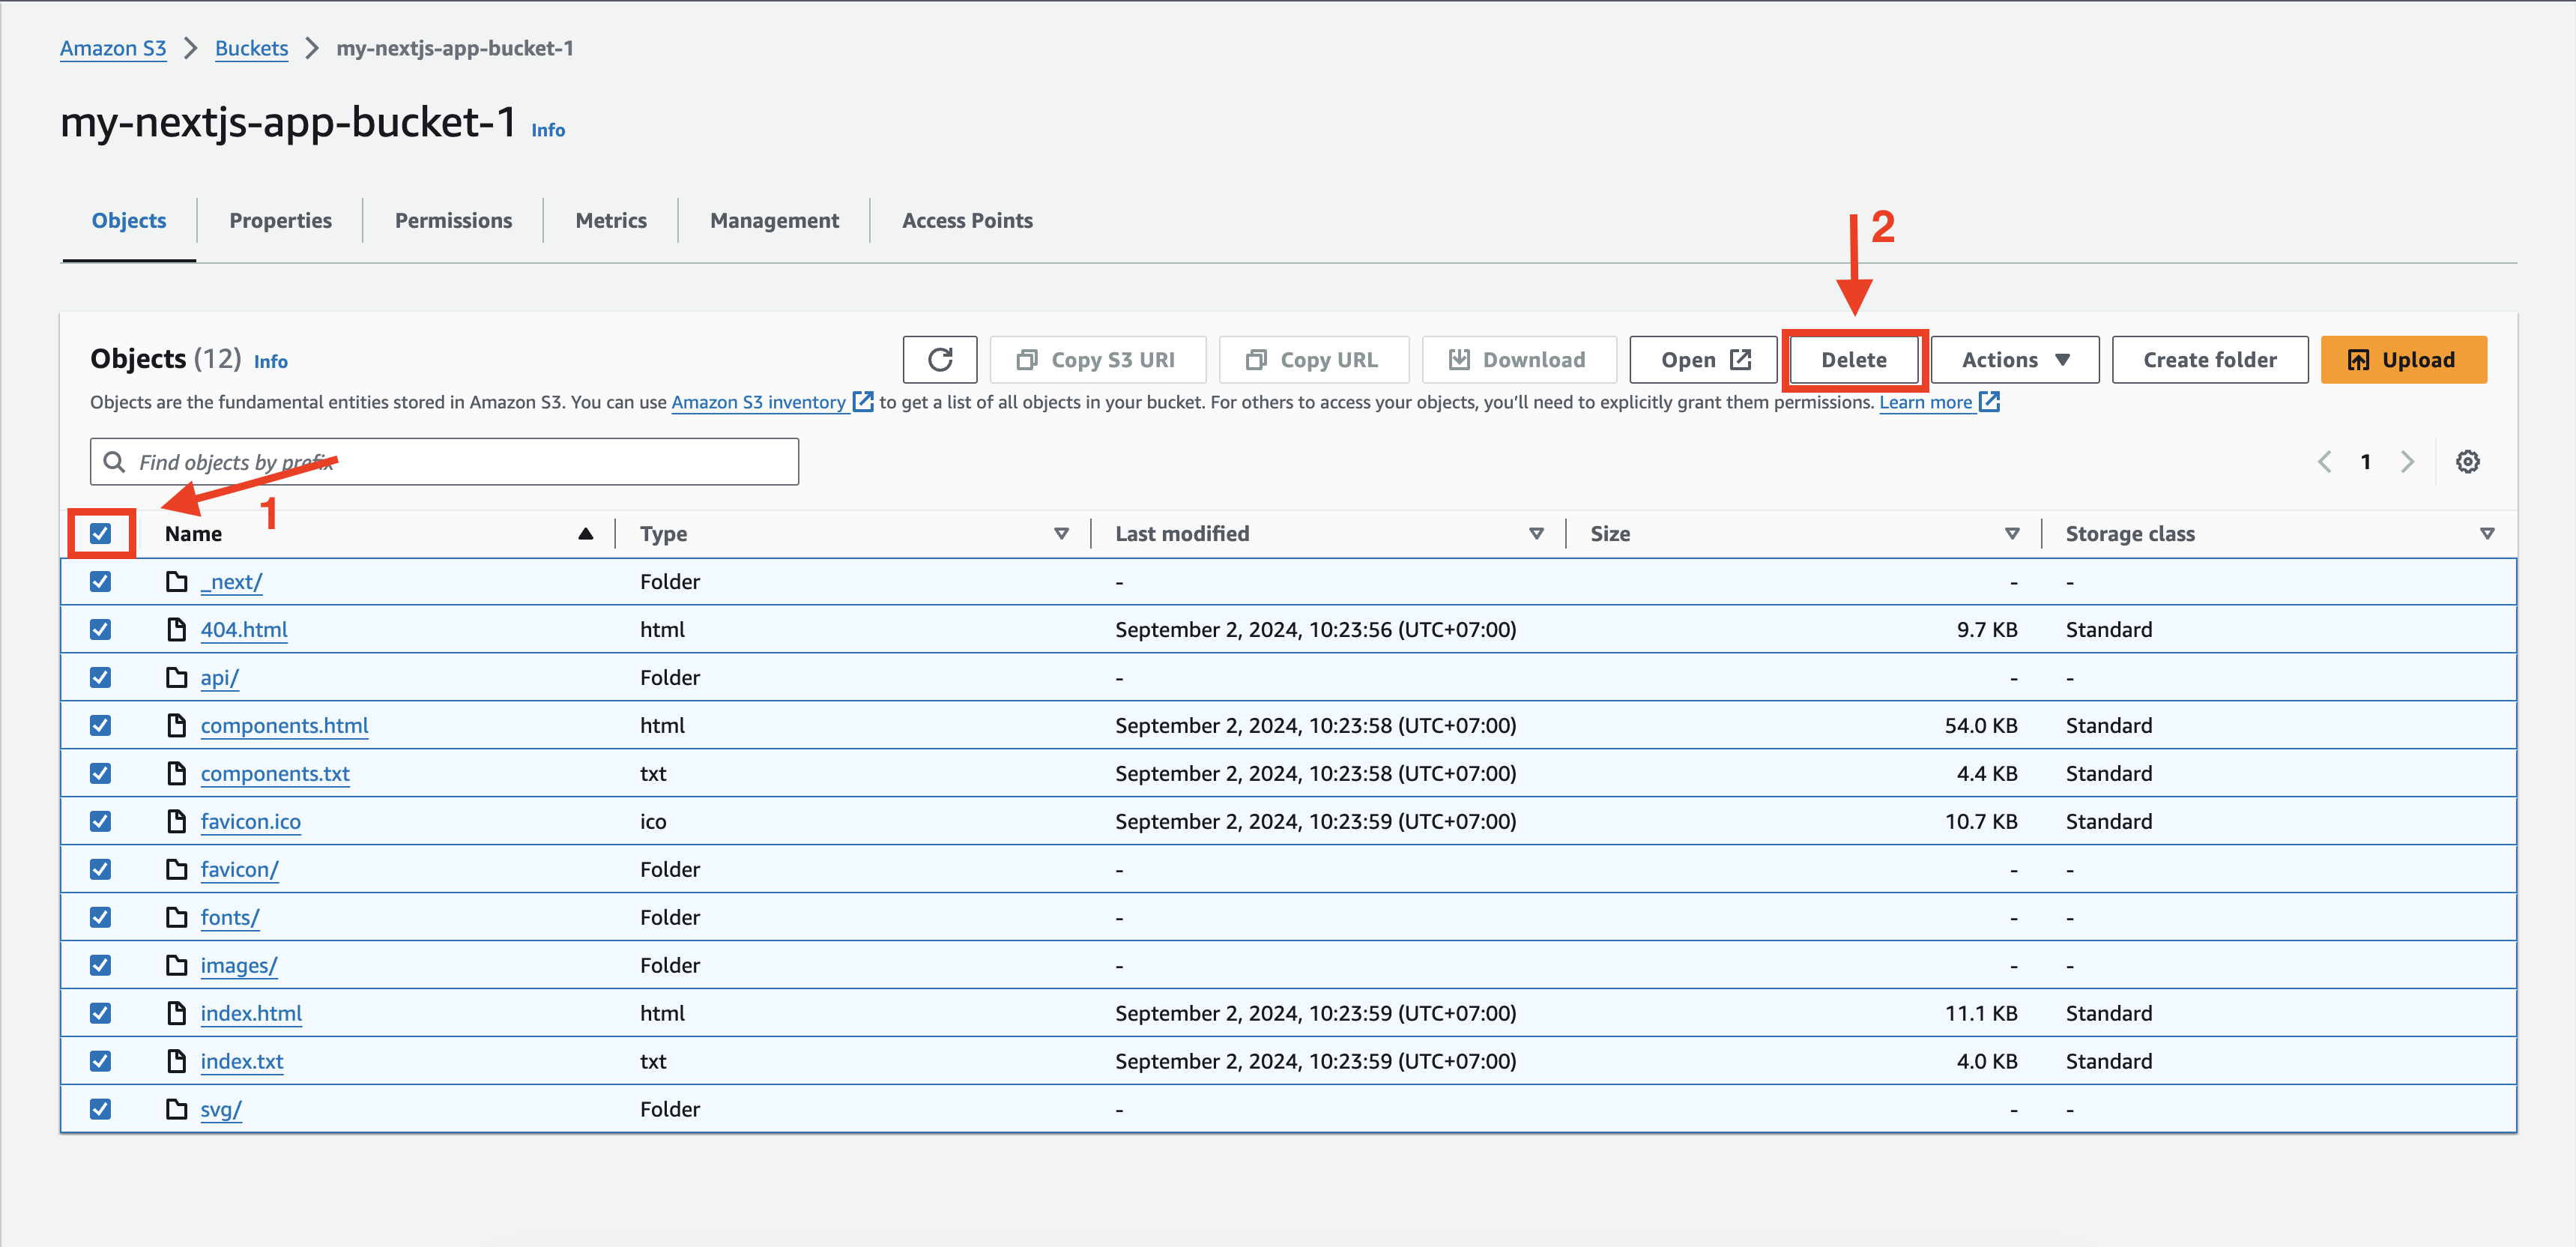The height and width of the screenshot is (1247, 2576).
Task: Open the table preferences gear icon
Action: click(2467, 462)
